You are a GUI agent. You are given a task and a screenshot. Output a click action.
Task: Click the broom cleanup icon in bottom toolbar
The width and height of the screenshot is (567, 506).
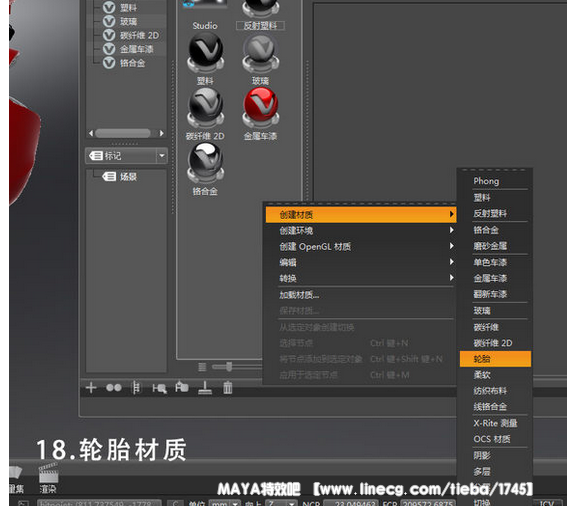tap(205, 388)
